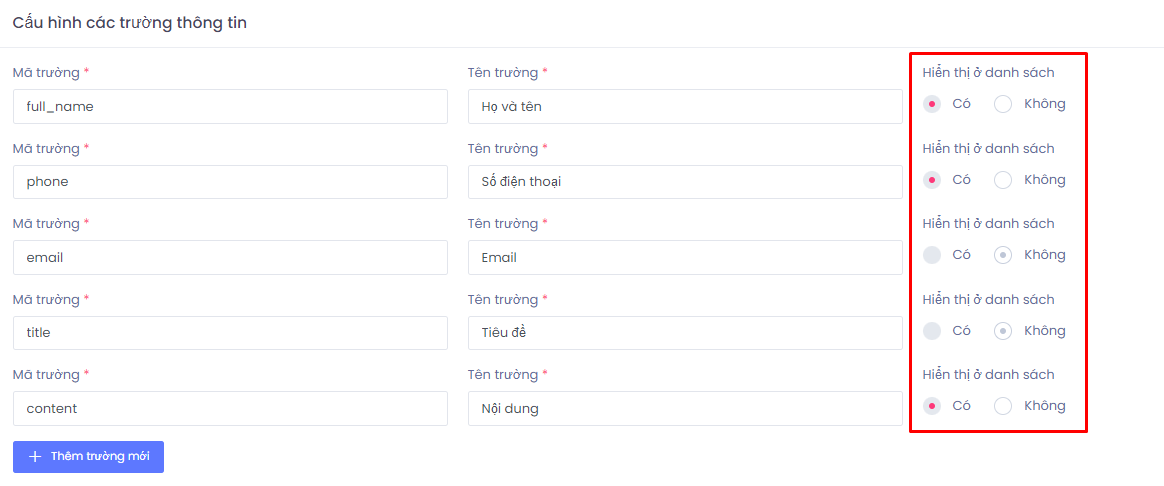Select Không radio for email field

pyautogui.click(x=1003, y=255)
